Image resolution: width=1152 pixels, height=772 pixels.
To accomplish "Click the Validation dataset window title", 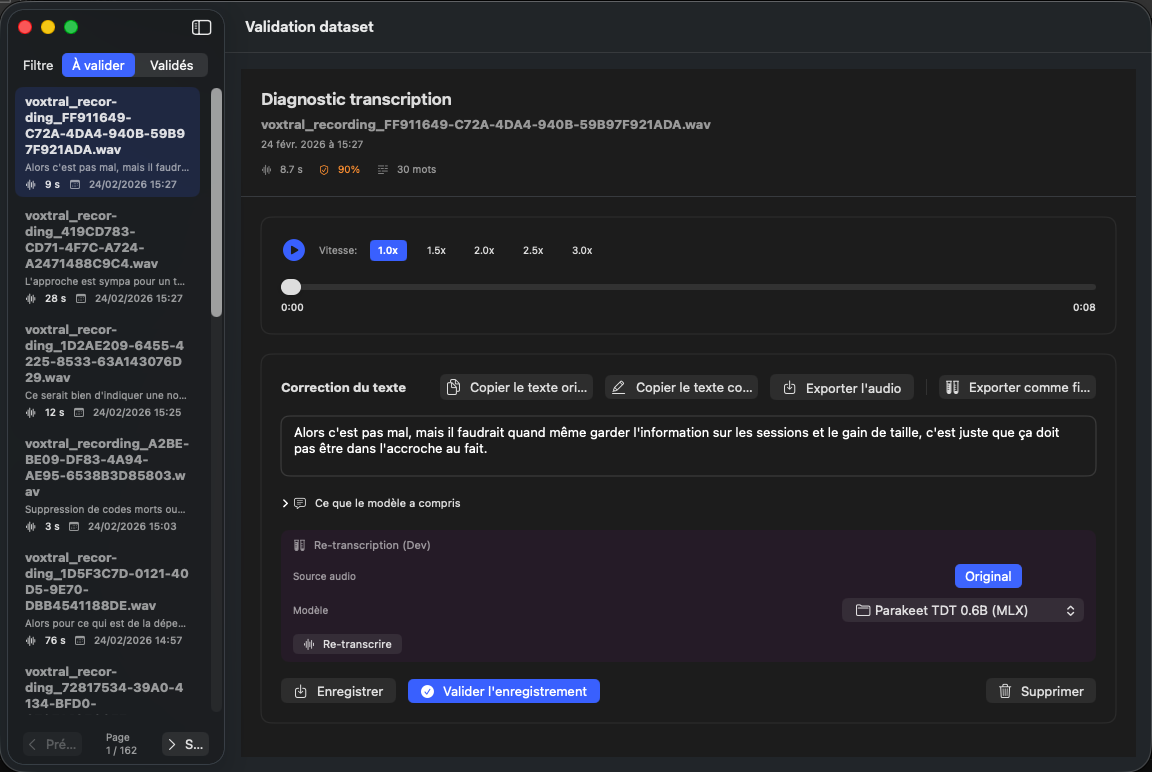I will pyautogui.click(x=309, y=27).
